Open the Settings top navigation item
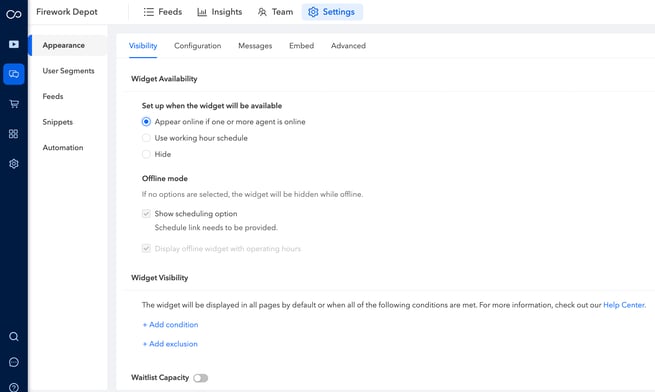This screenshot has height=392, width=655. (x=332, y=12)
